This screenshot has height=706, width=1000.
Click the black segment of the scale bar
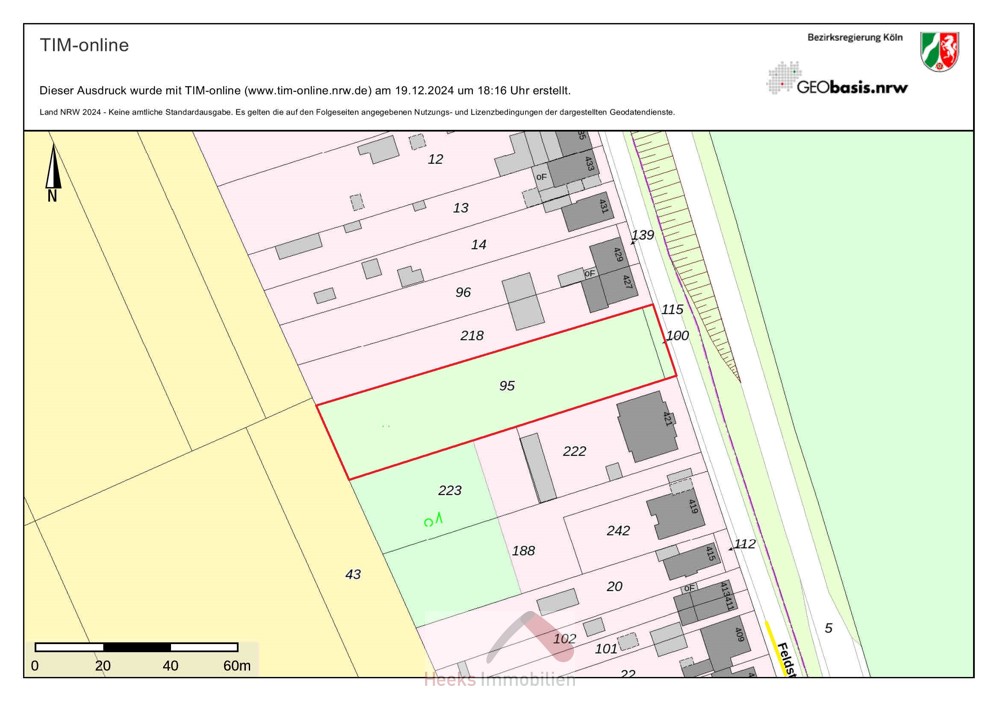[136, 647]
